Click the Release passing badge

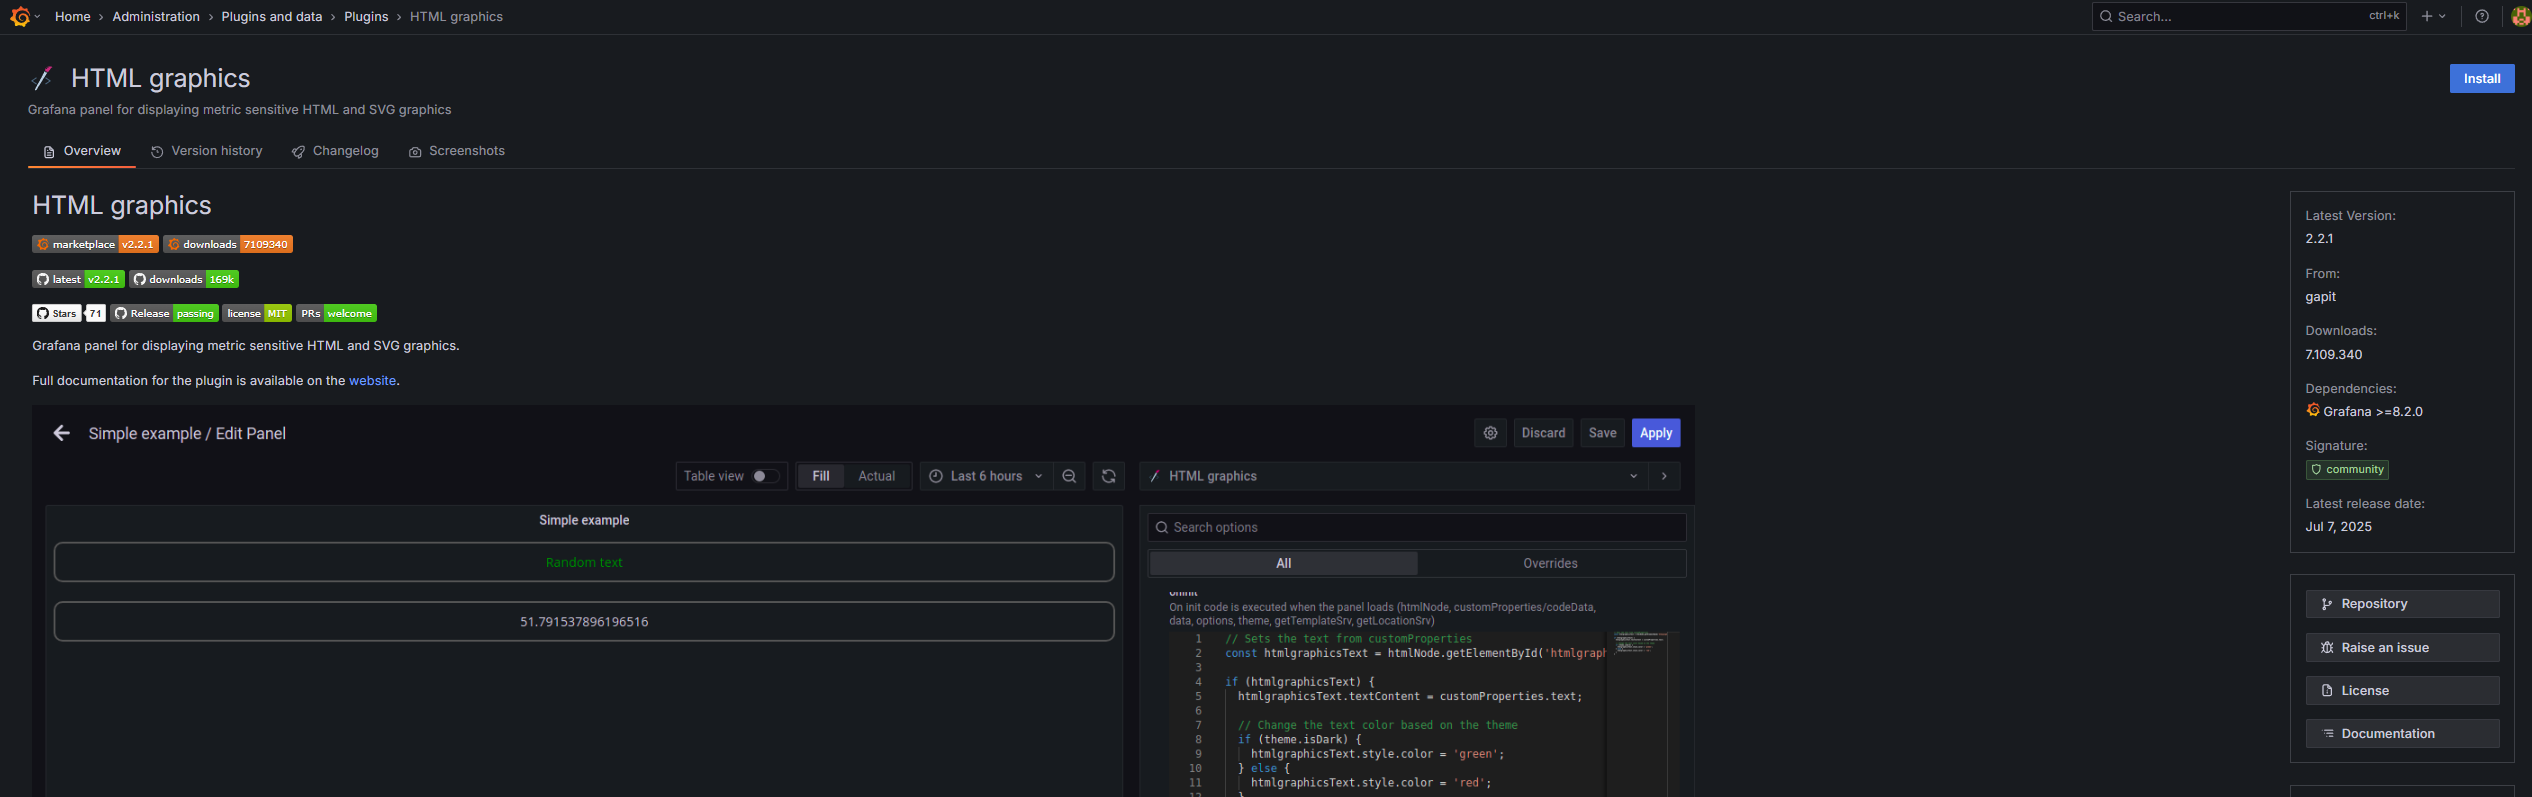[x=164, y=313]
